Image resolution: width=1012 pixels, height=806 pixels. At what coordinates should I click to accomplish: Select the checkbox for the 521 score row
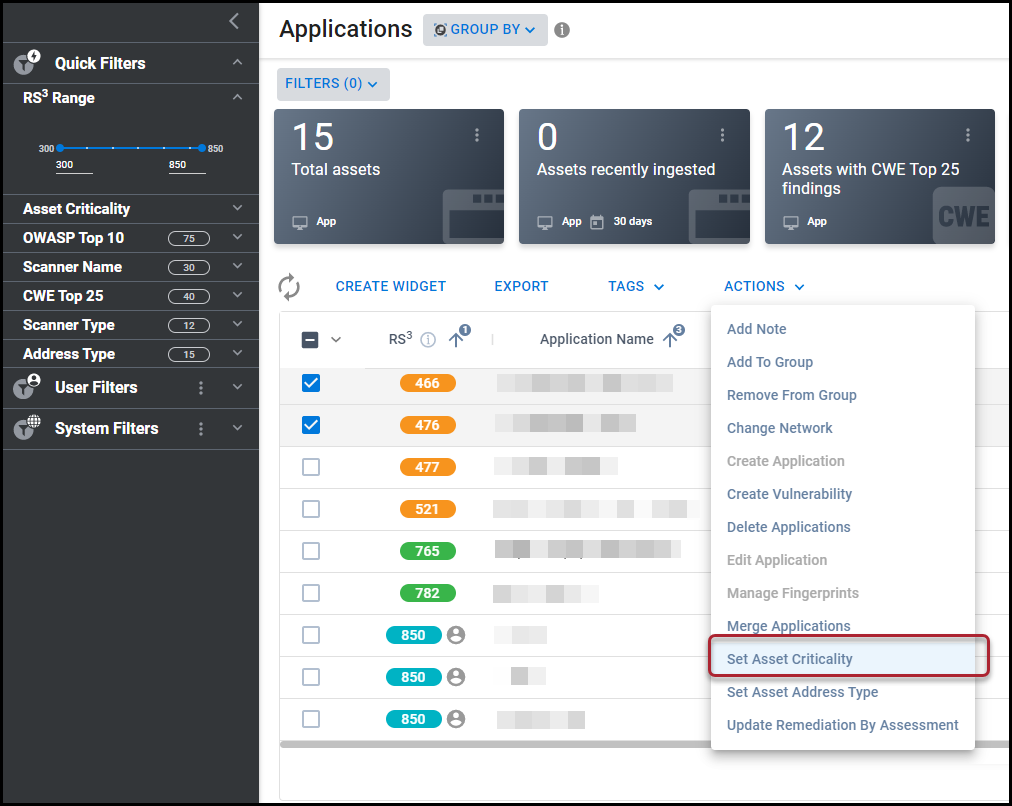311,508
